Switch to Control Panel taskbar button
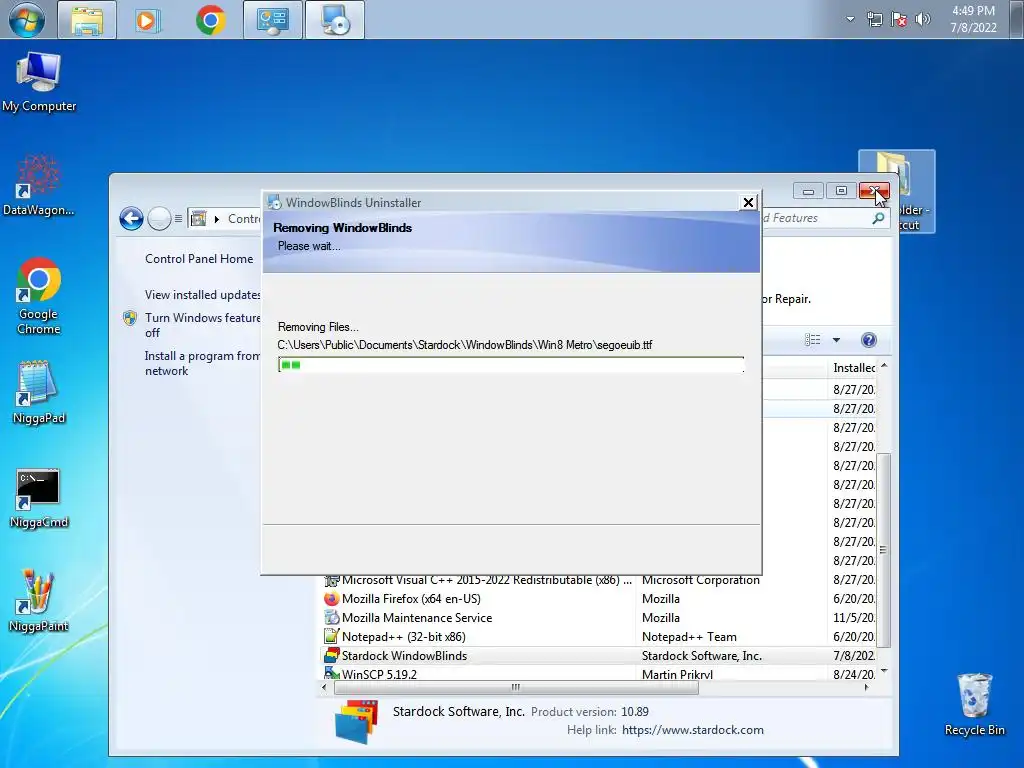 273,20
